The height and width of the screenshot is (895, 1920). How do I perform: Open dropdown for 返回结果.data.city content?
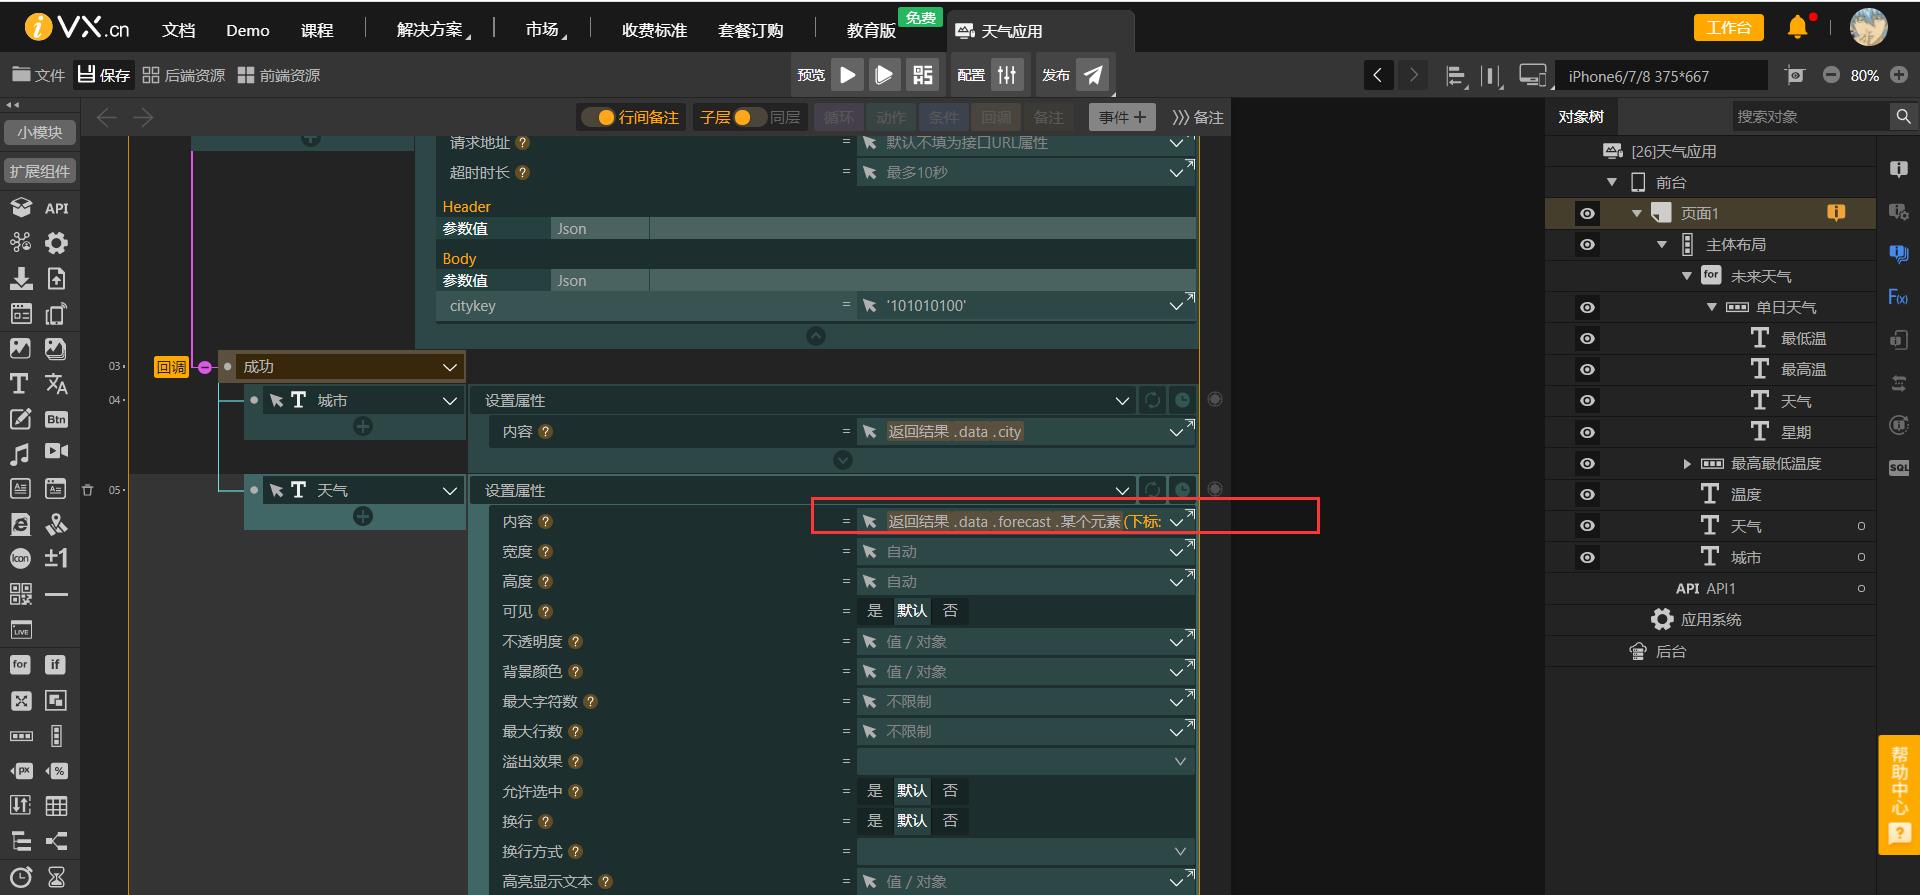pyautogui.click(x=1177, y=432)
